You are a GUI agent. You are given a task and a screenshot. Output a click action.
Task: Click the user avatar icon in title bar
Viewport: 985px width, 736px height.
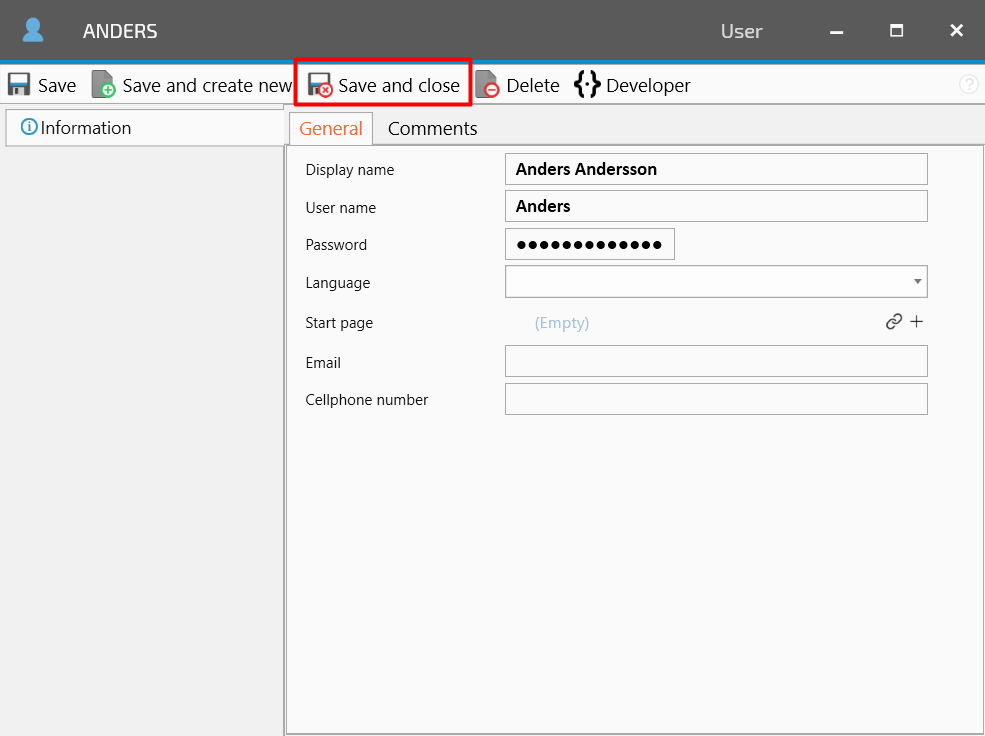point(33,30)
